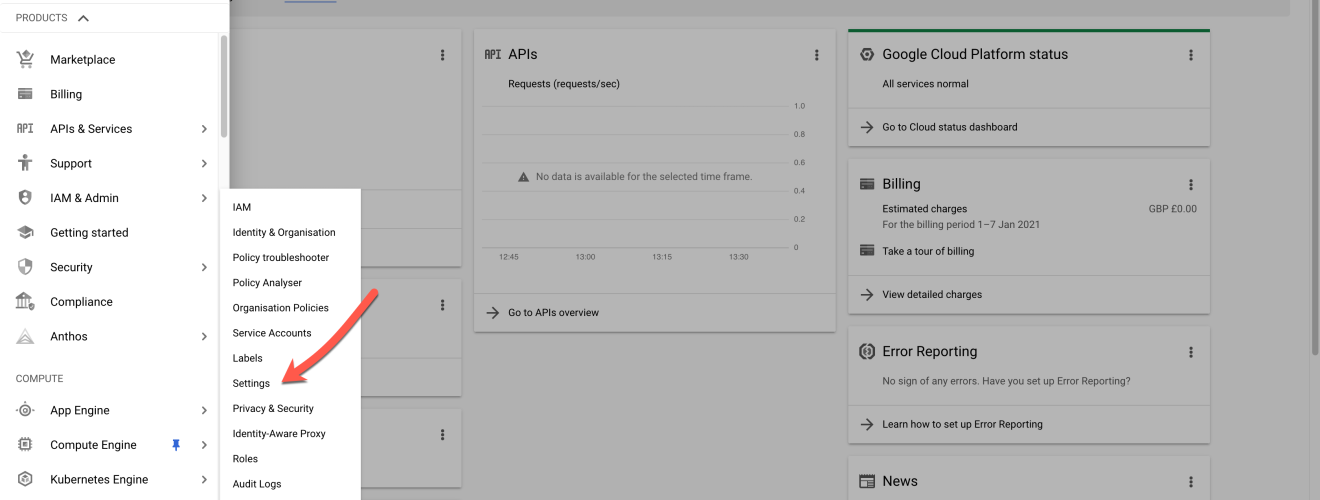Open the News card three-dot menu
The height and width of the screenshot is (500, 1320).
[1191, 482]
